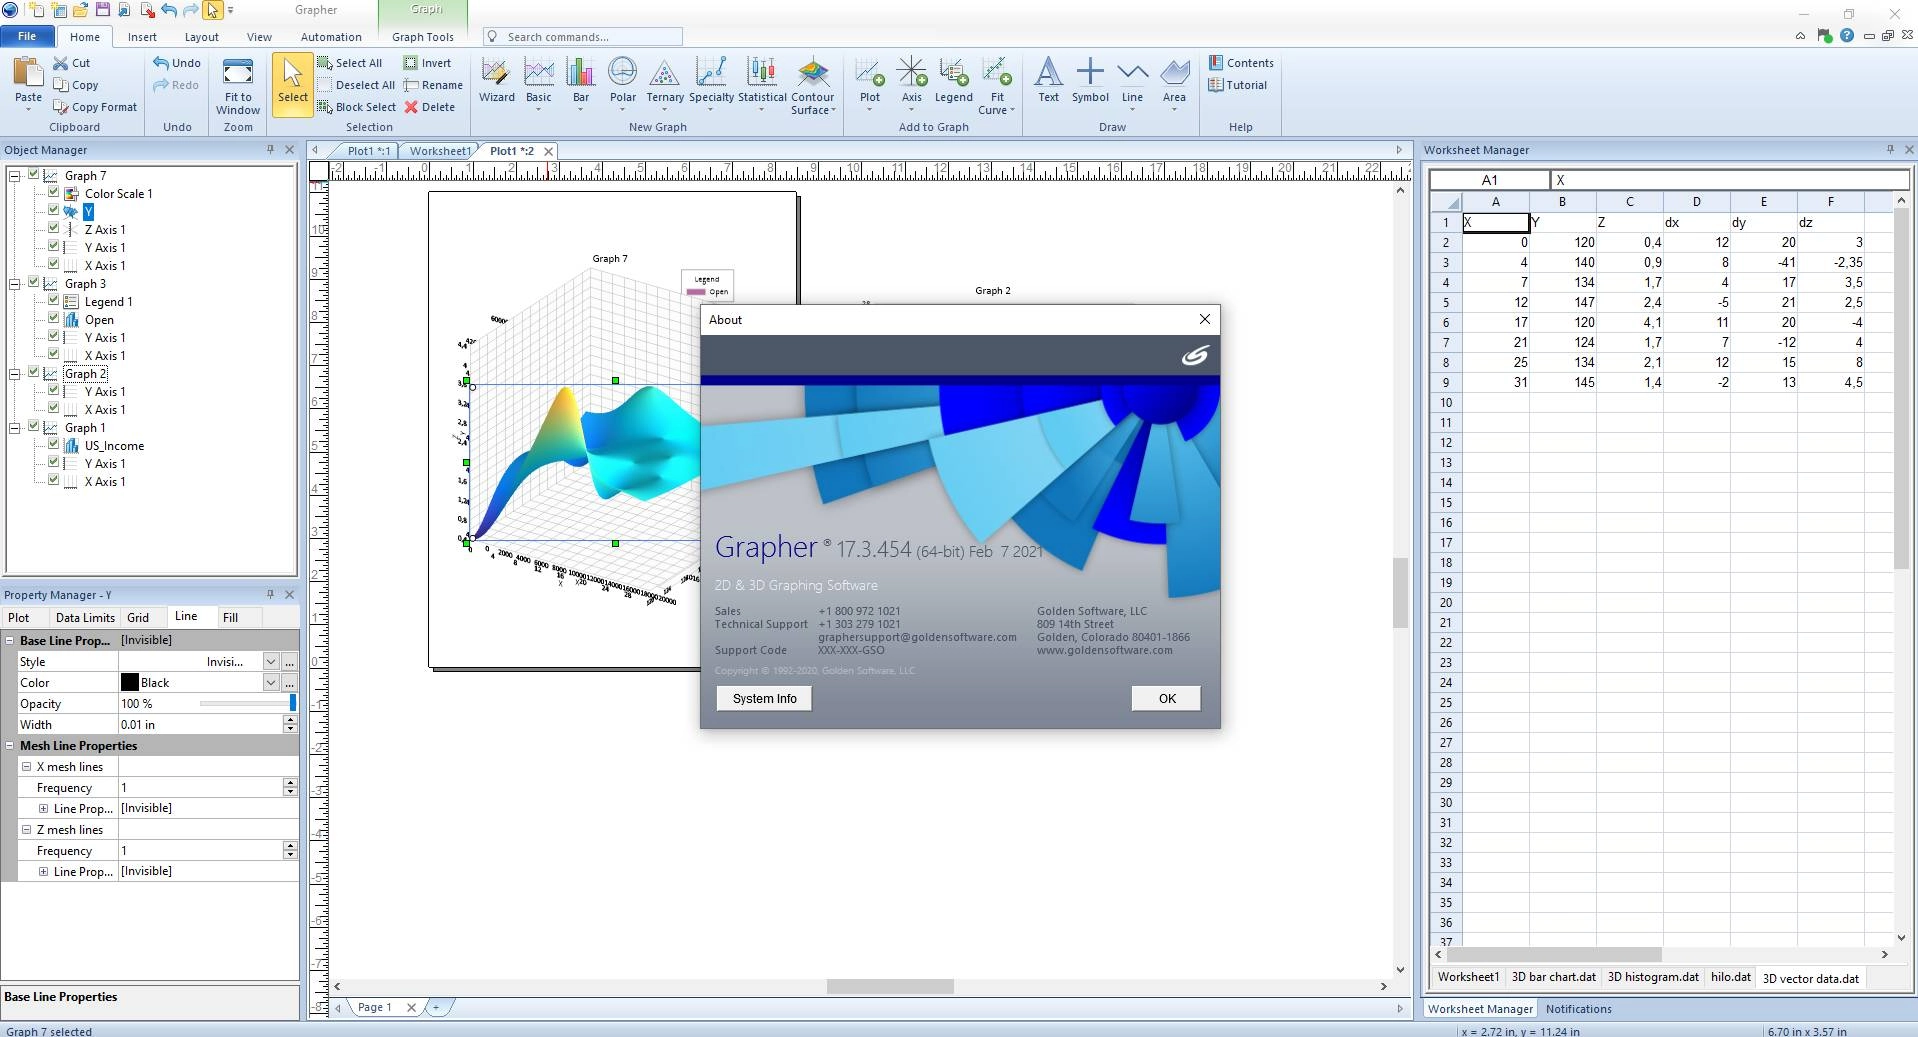Toggle visibility of Legend 1

point(54,301)
